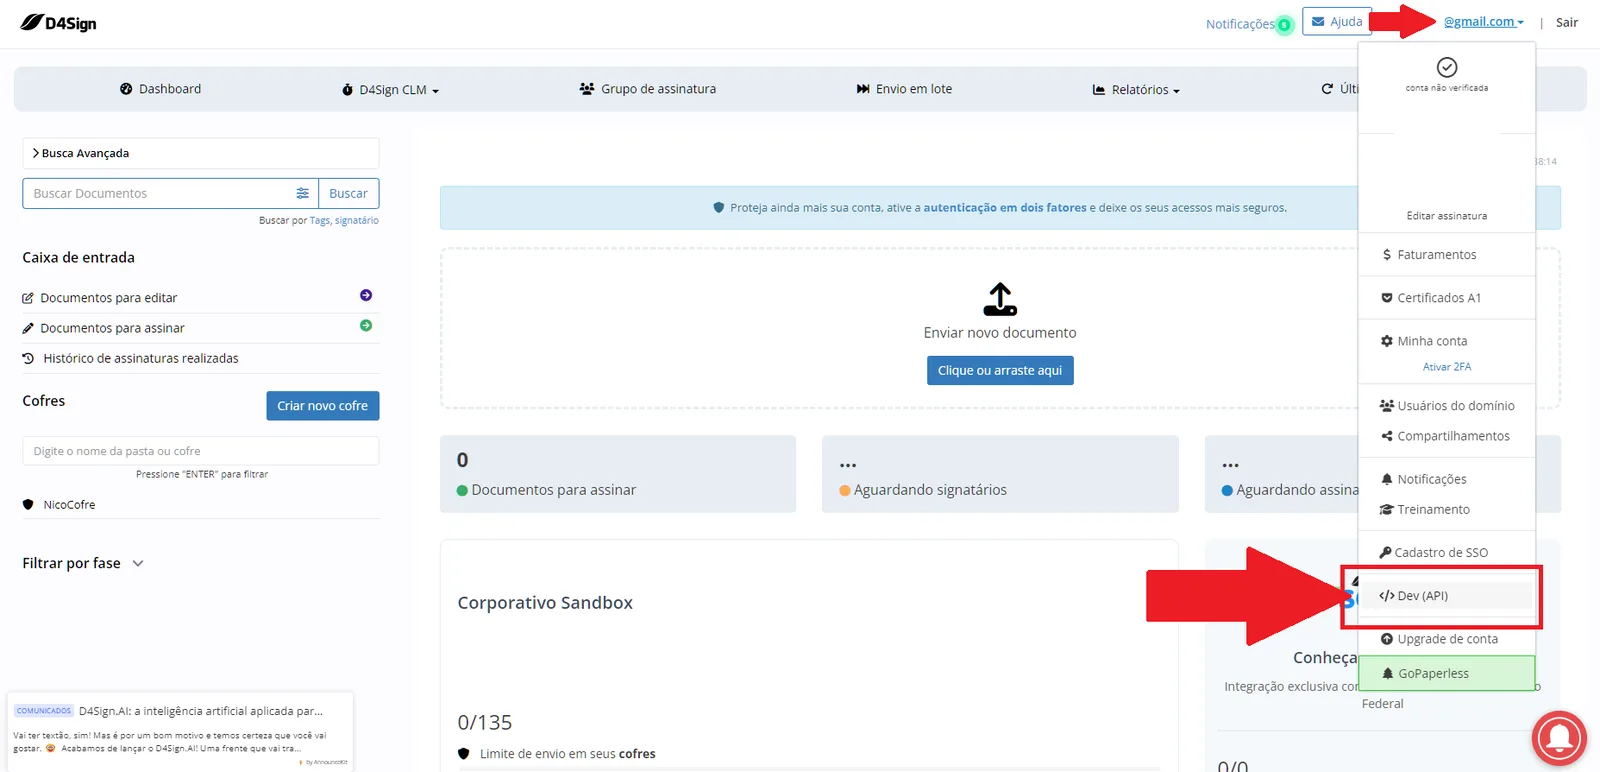Open search filter sliders icon
Viewport: 1600px width, 772px height.
pyautogui.click(x=302, y=193)
